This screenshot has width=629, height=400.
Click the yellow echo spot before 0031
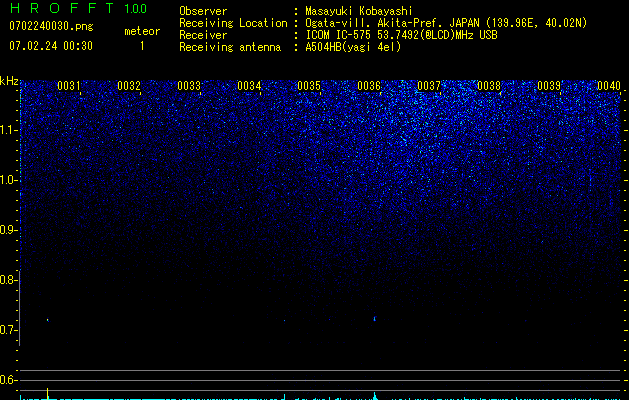click(x=48, y=320)
